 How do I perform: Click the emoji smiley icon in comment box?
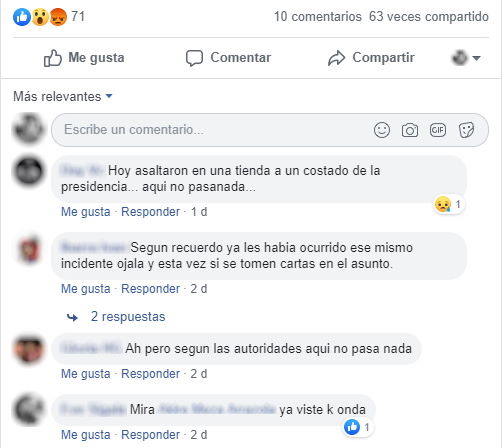click(x=382, y=130)
